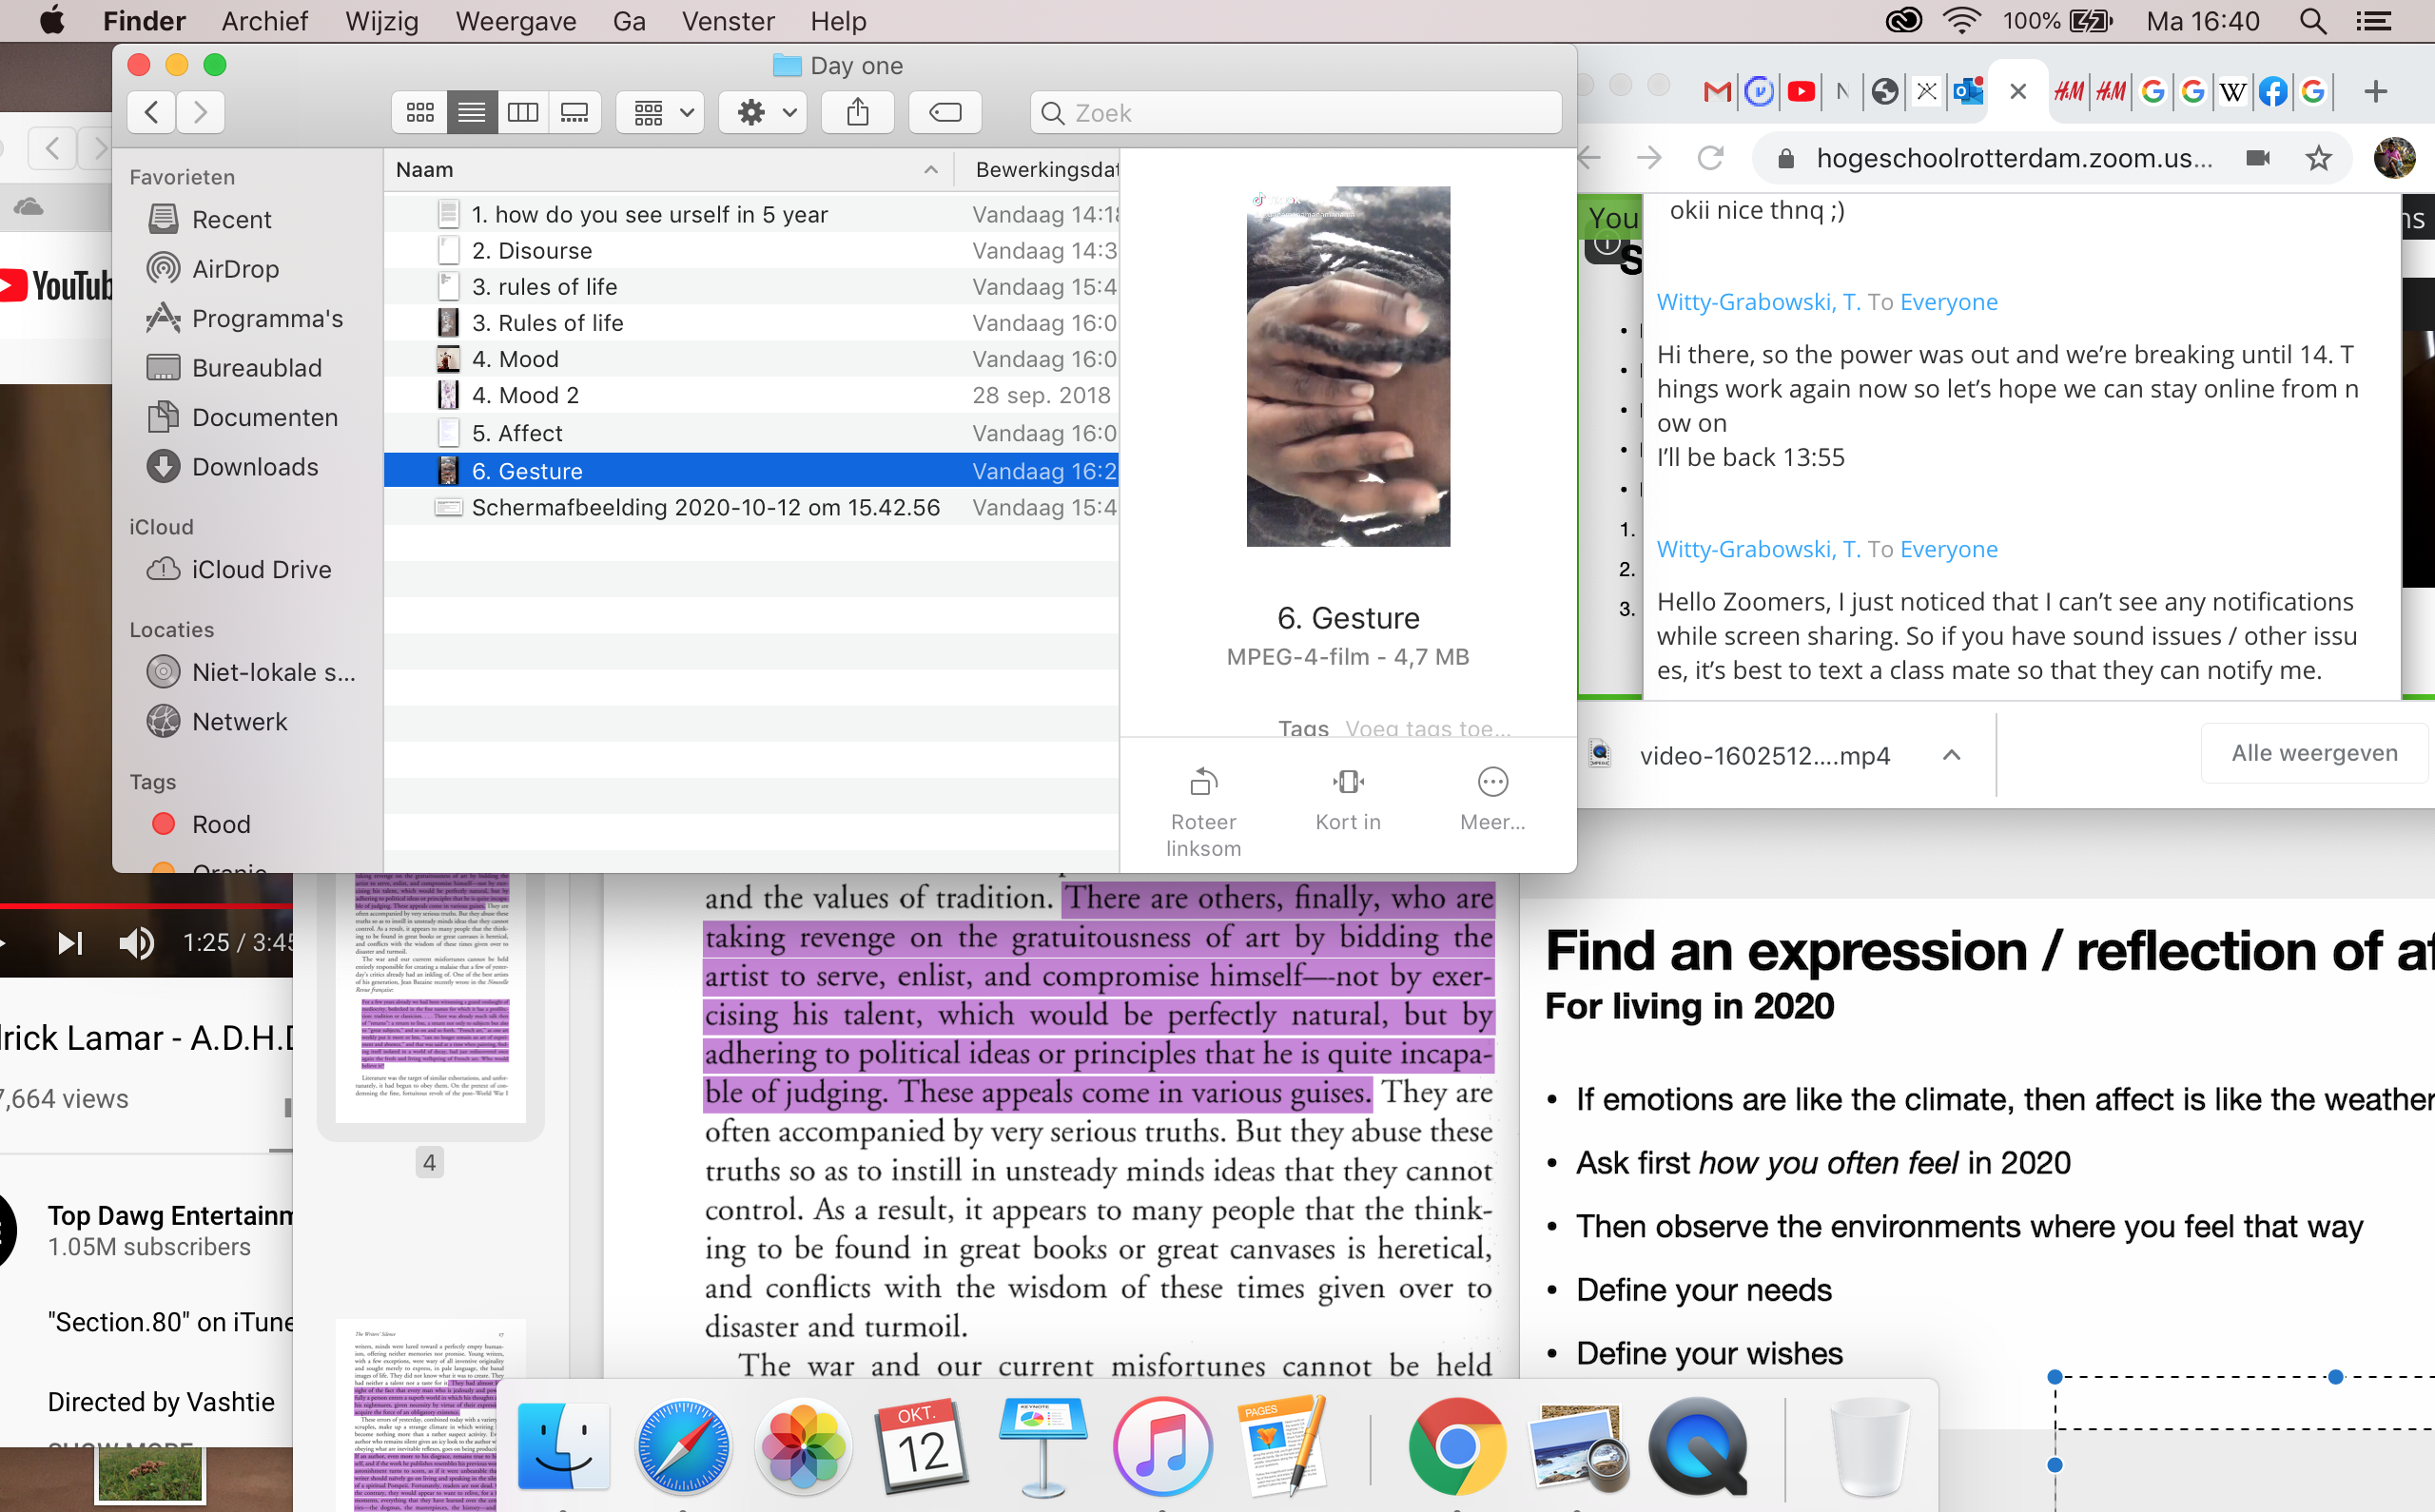Bookmark the Zoom page with star
2435x1512 pixels.
pos(2318,158)
